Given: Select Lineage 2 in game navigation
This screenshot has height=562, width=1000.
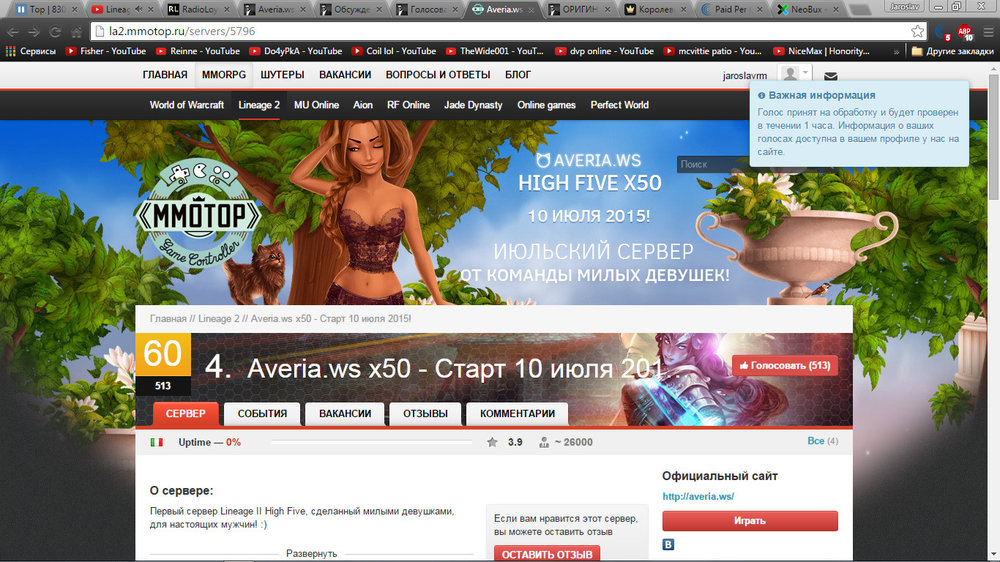Looking at the screenshot, I should click(259, 105).
